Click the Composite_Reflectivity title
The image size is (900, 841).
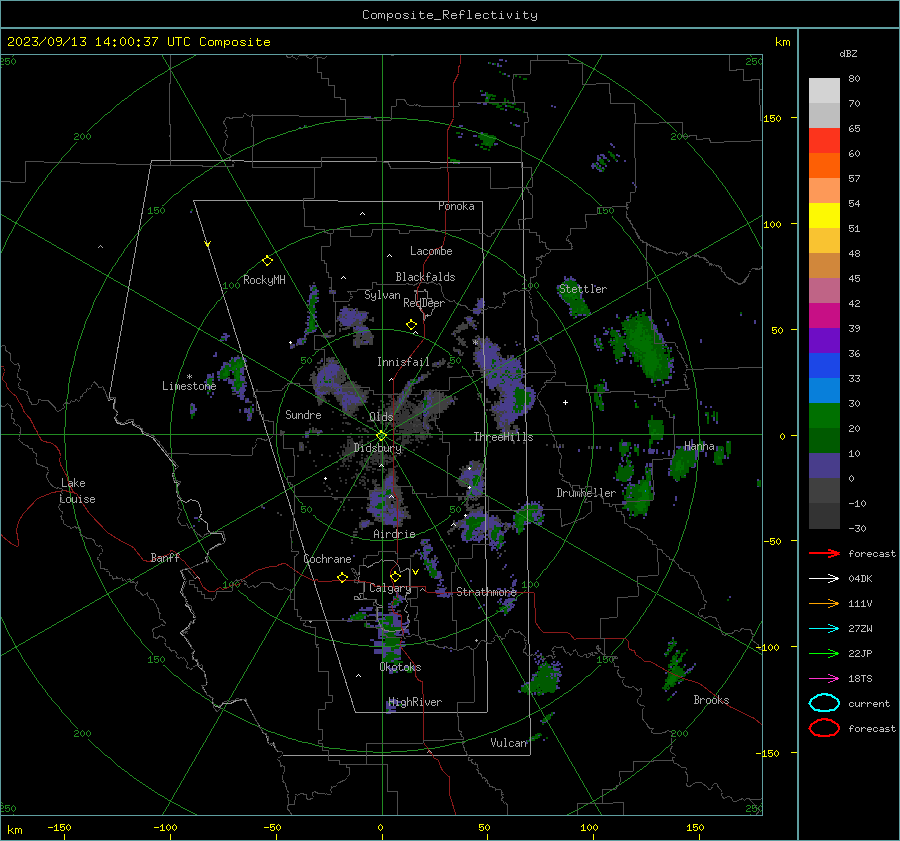(x=450, y=15)
